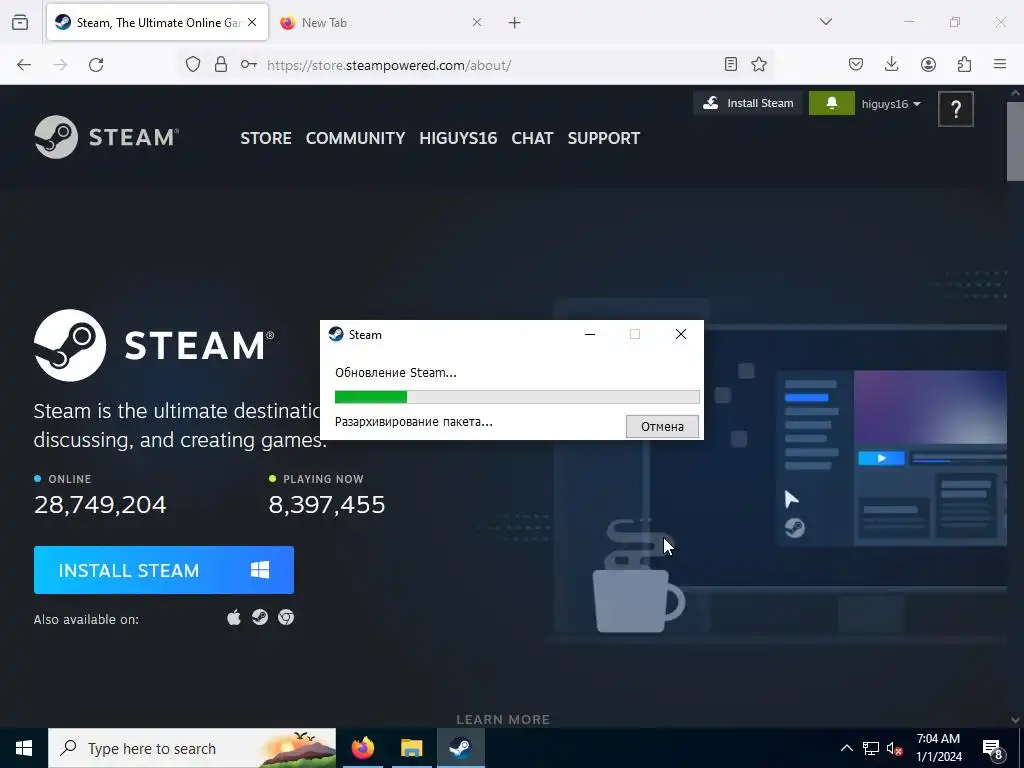1024x768 pixels.
Task: Show hidden system tray icons chevron
Action: (x=846, y=748)
